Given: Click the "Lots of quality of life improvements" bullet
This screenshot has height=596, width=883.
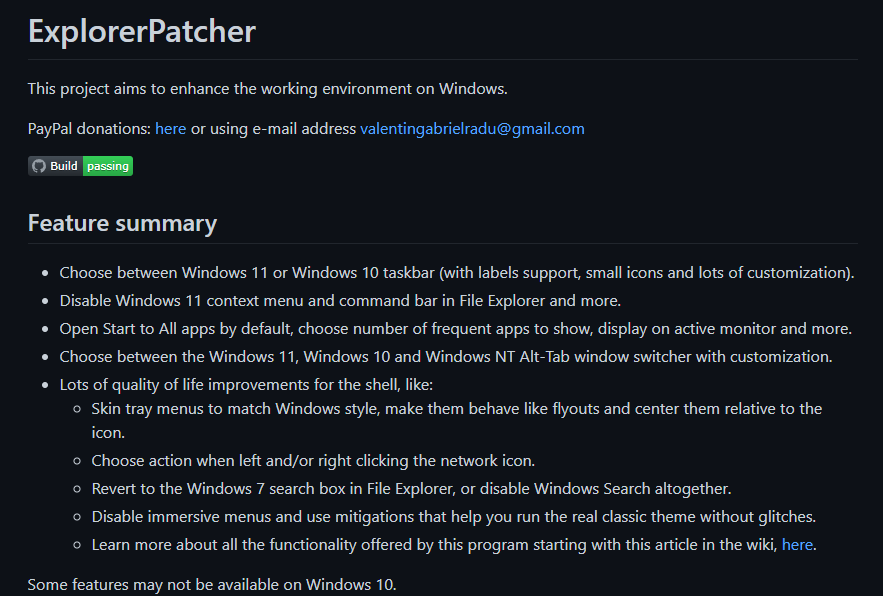Looking at the screenshot, I should (245, 385).
